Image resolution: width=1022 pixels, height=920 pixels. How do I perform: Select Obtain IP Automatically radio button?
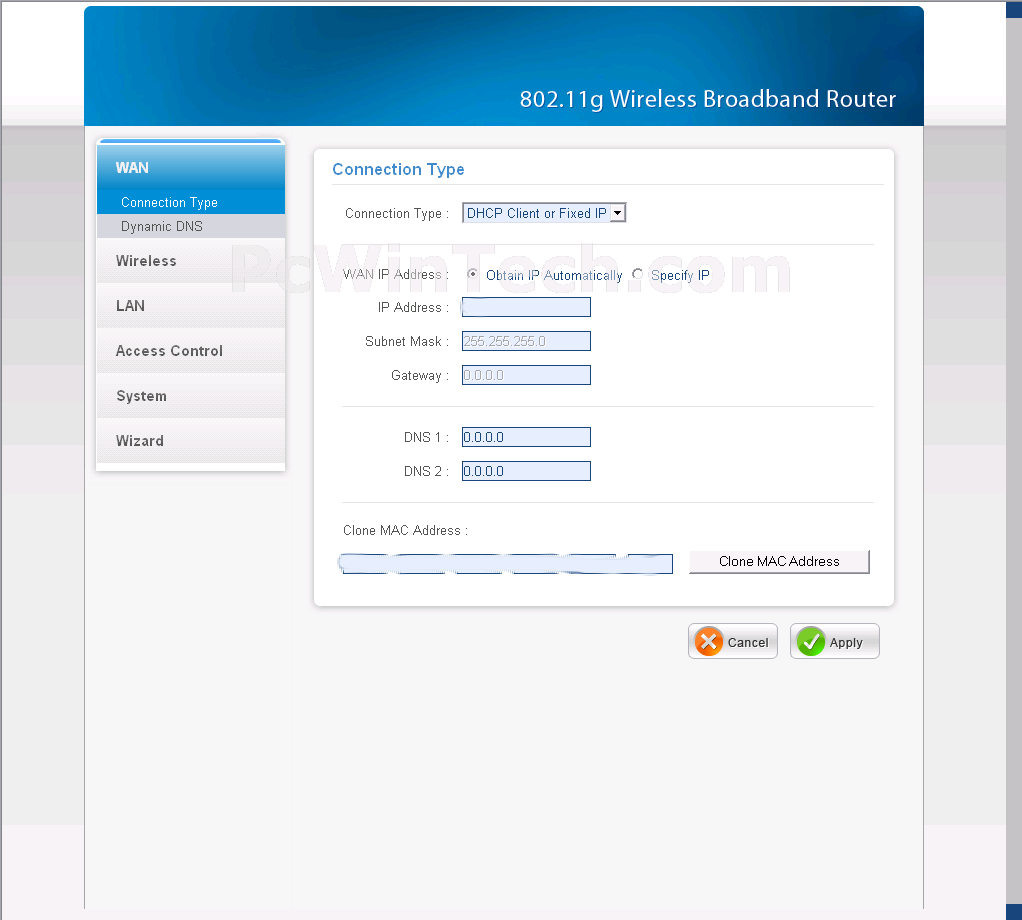[473, 274]
